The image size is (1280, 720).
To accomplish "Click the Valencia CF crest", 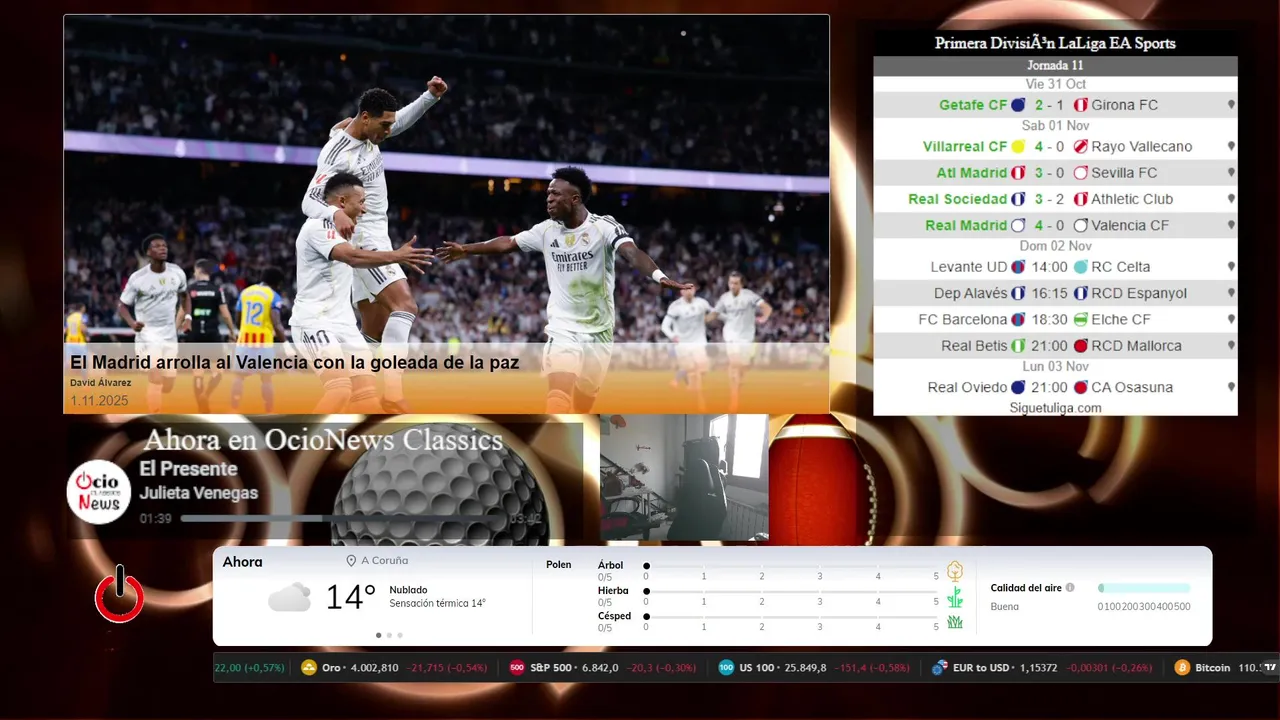I will point(1080,226).
